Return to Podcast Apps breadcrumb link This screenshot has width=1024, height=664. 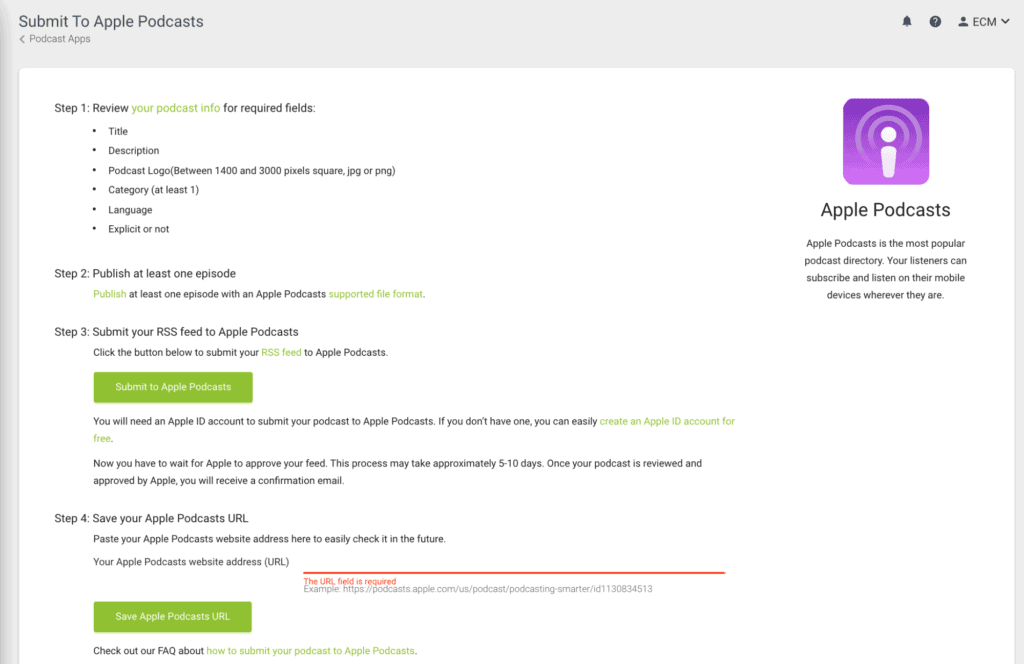point(59,39)
